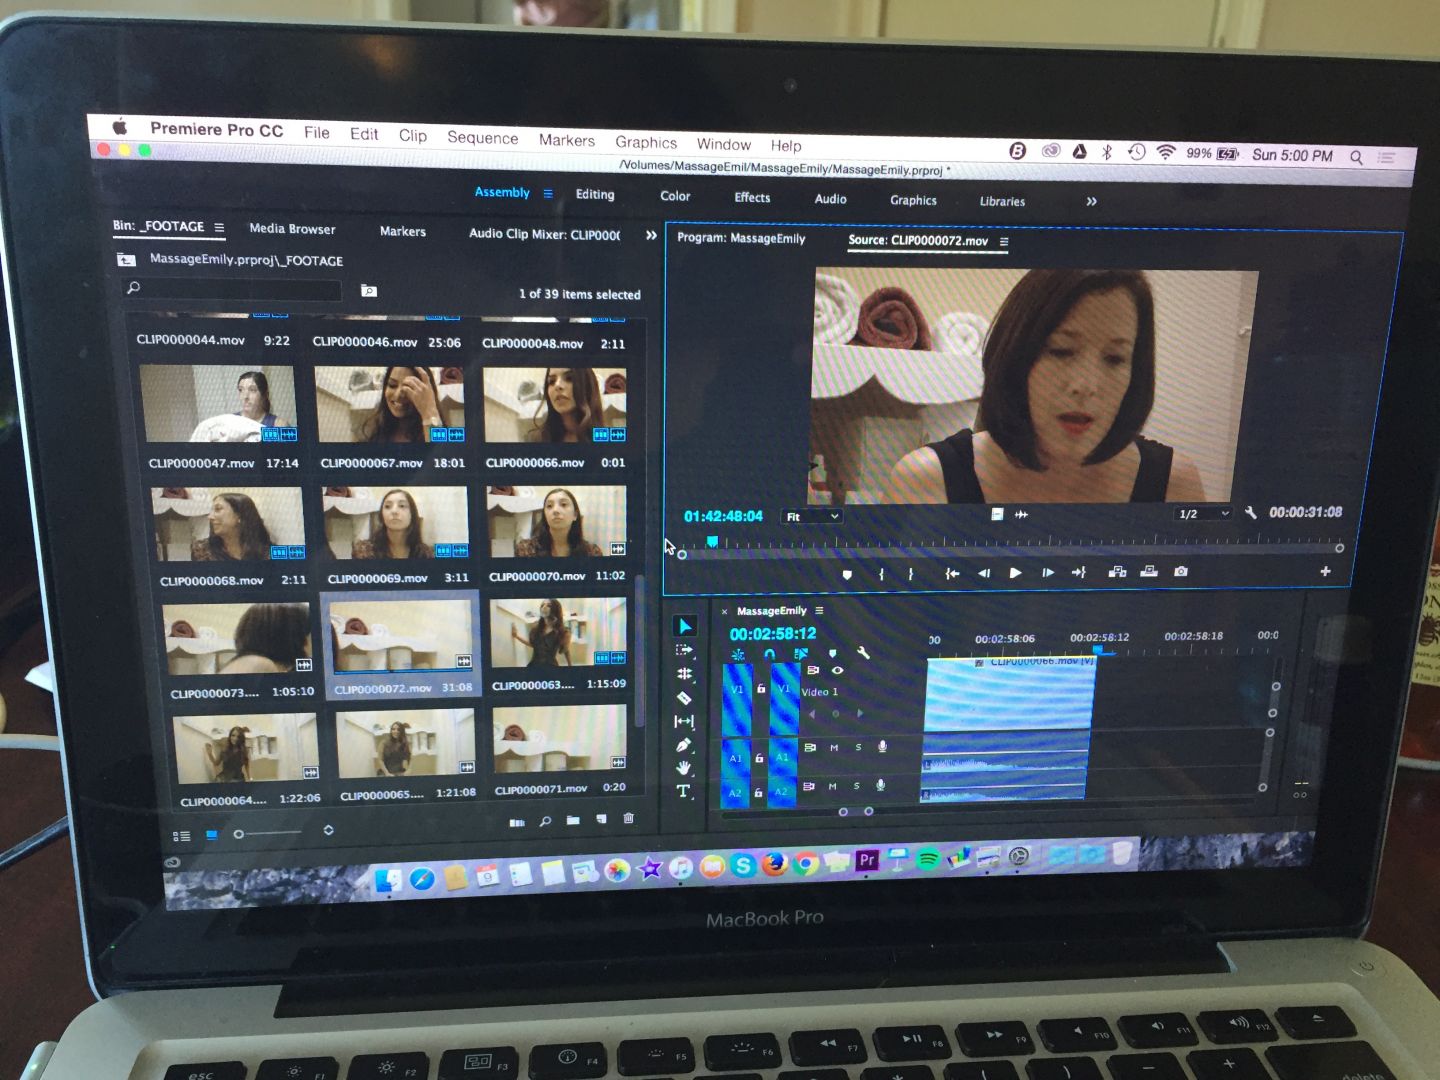Open timeline display settings wrench
This screenshot has height=1080, width=1440.
863,653
